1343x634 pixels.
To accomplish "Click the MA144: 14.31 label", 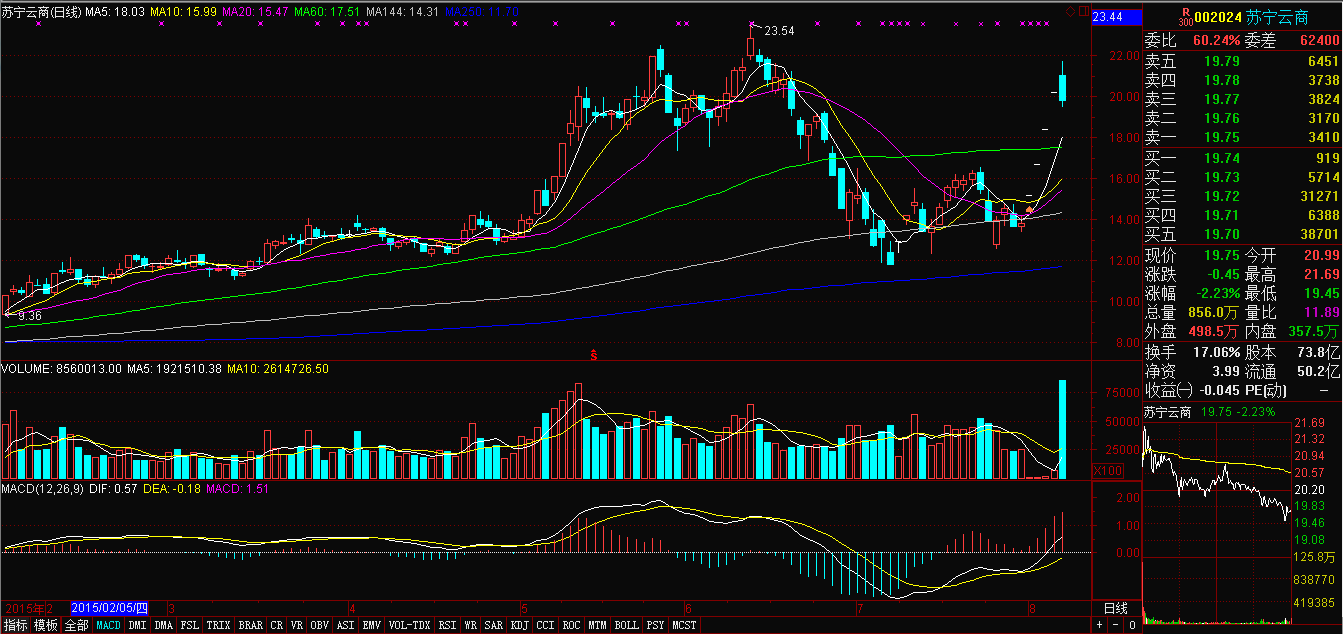I will (402, 11).
